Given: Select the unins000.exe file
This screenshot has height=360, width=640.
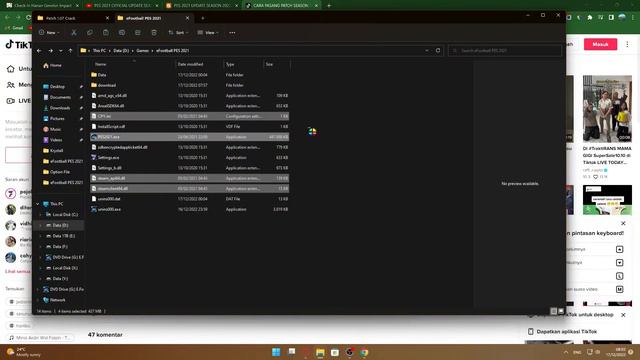Looking at the screenshot, I should coord(189,209).
